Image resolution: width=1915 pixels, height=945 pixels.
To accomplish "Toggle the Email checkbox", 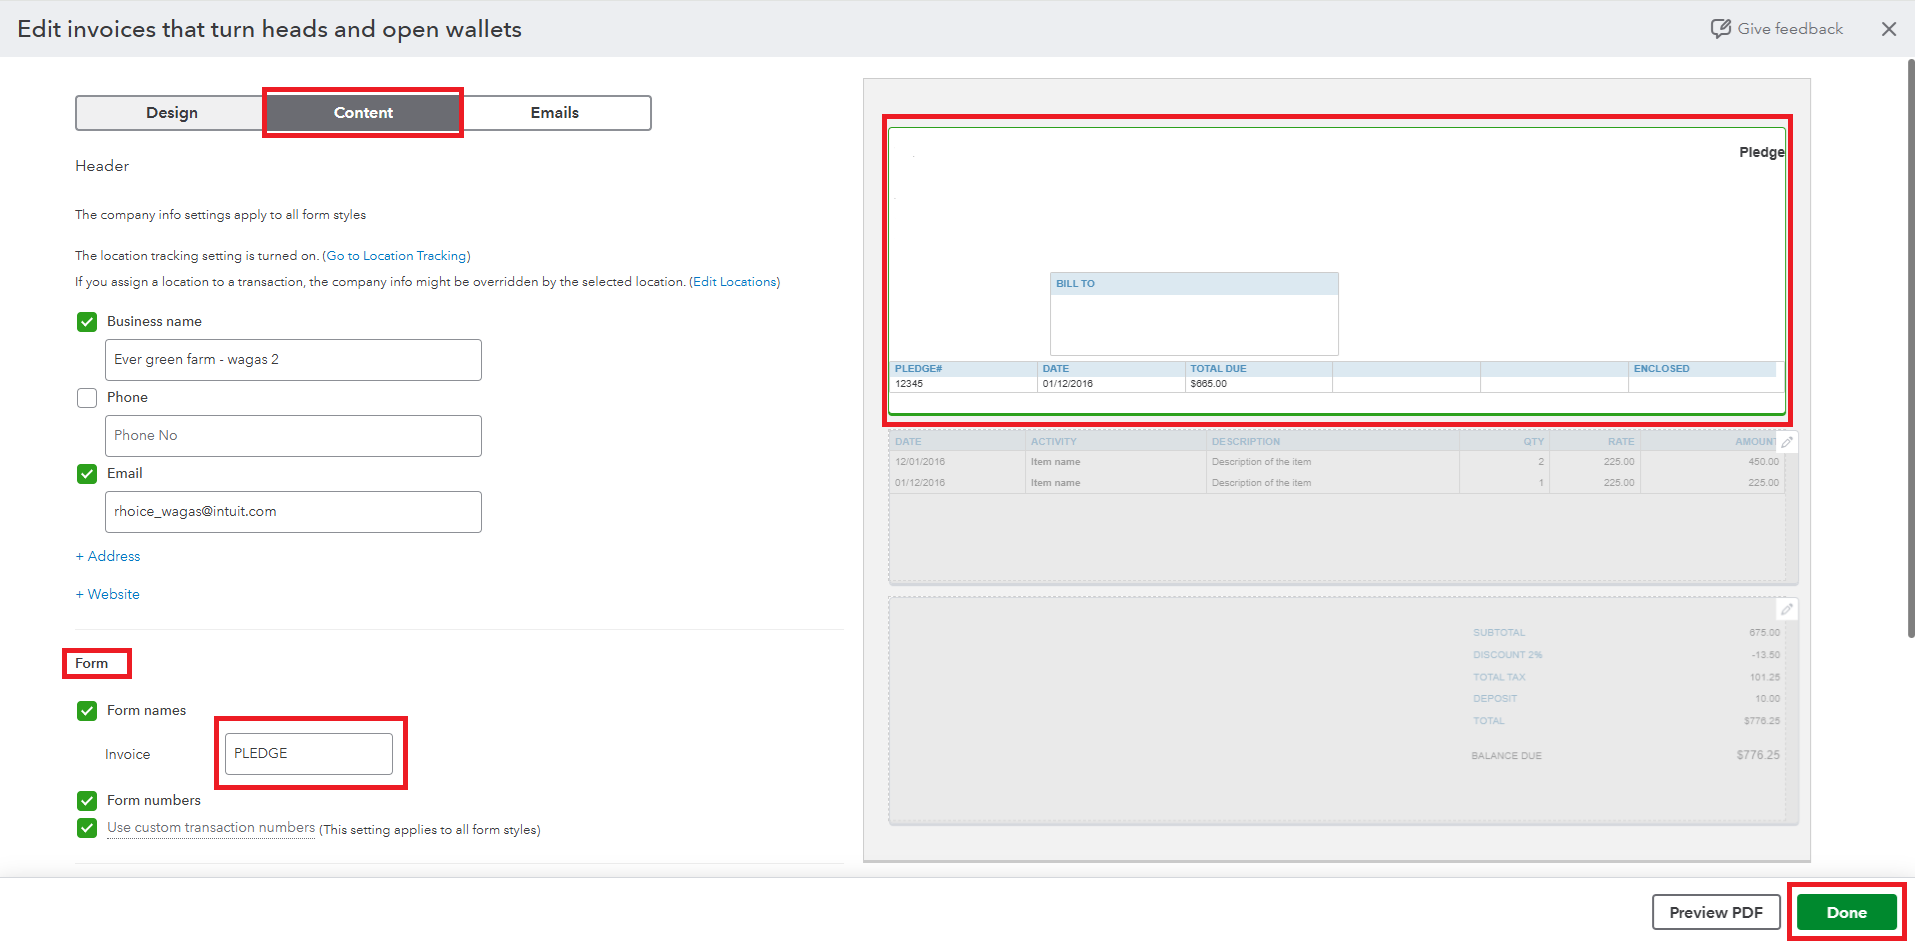I will pyautogui.click(x=87, y=474).
